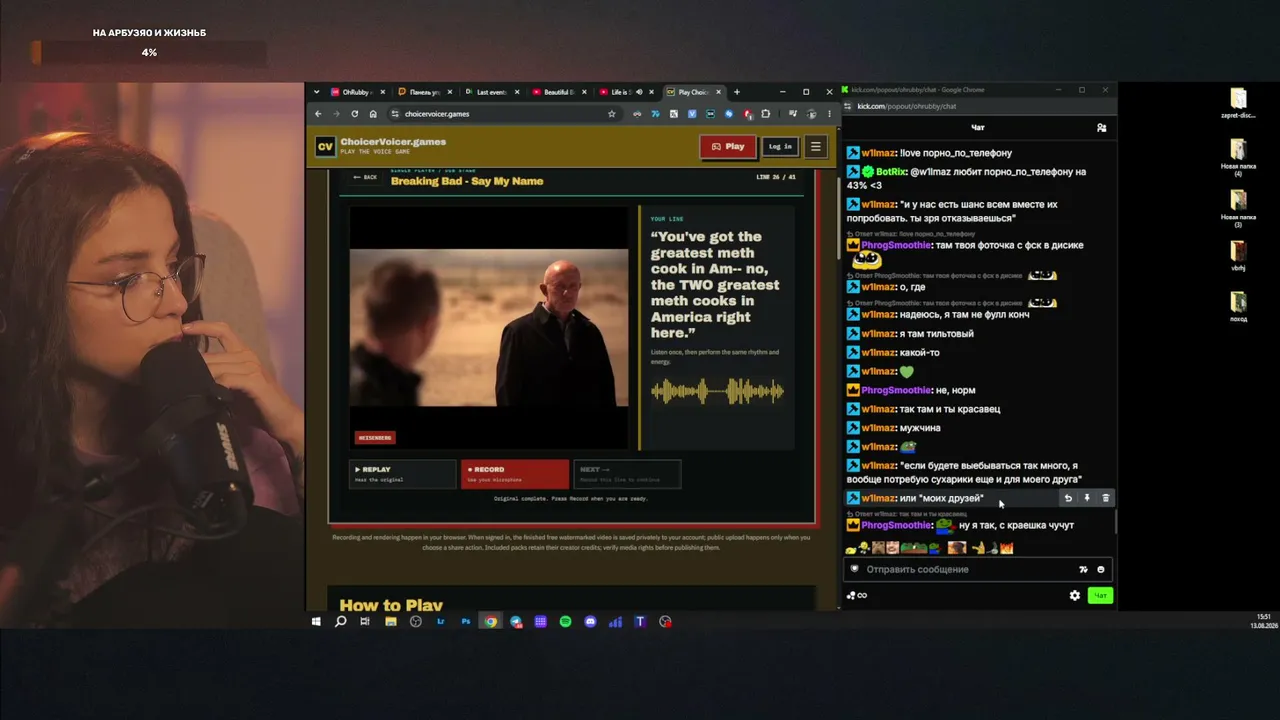Switch to the "Life is" tab

point(625,92)
